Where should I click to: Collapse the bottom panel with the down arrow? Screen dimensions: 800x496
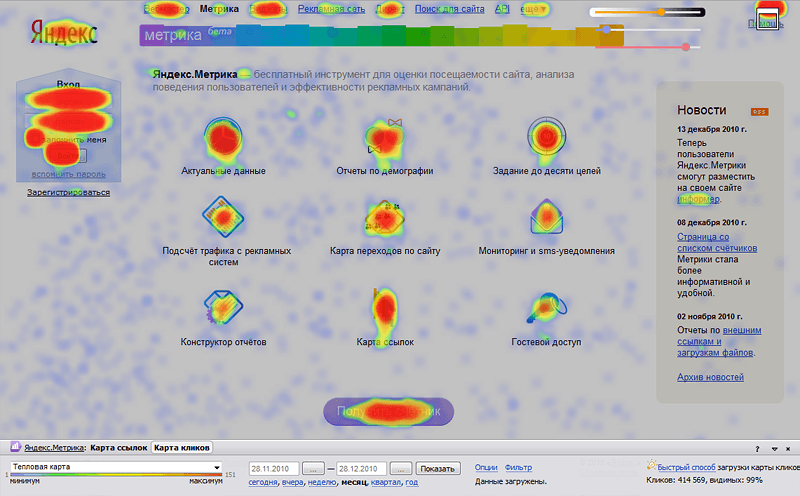pos(774,449)
